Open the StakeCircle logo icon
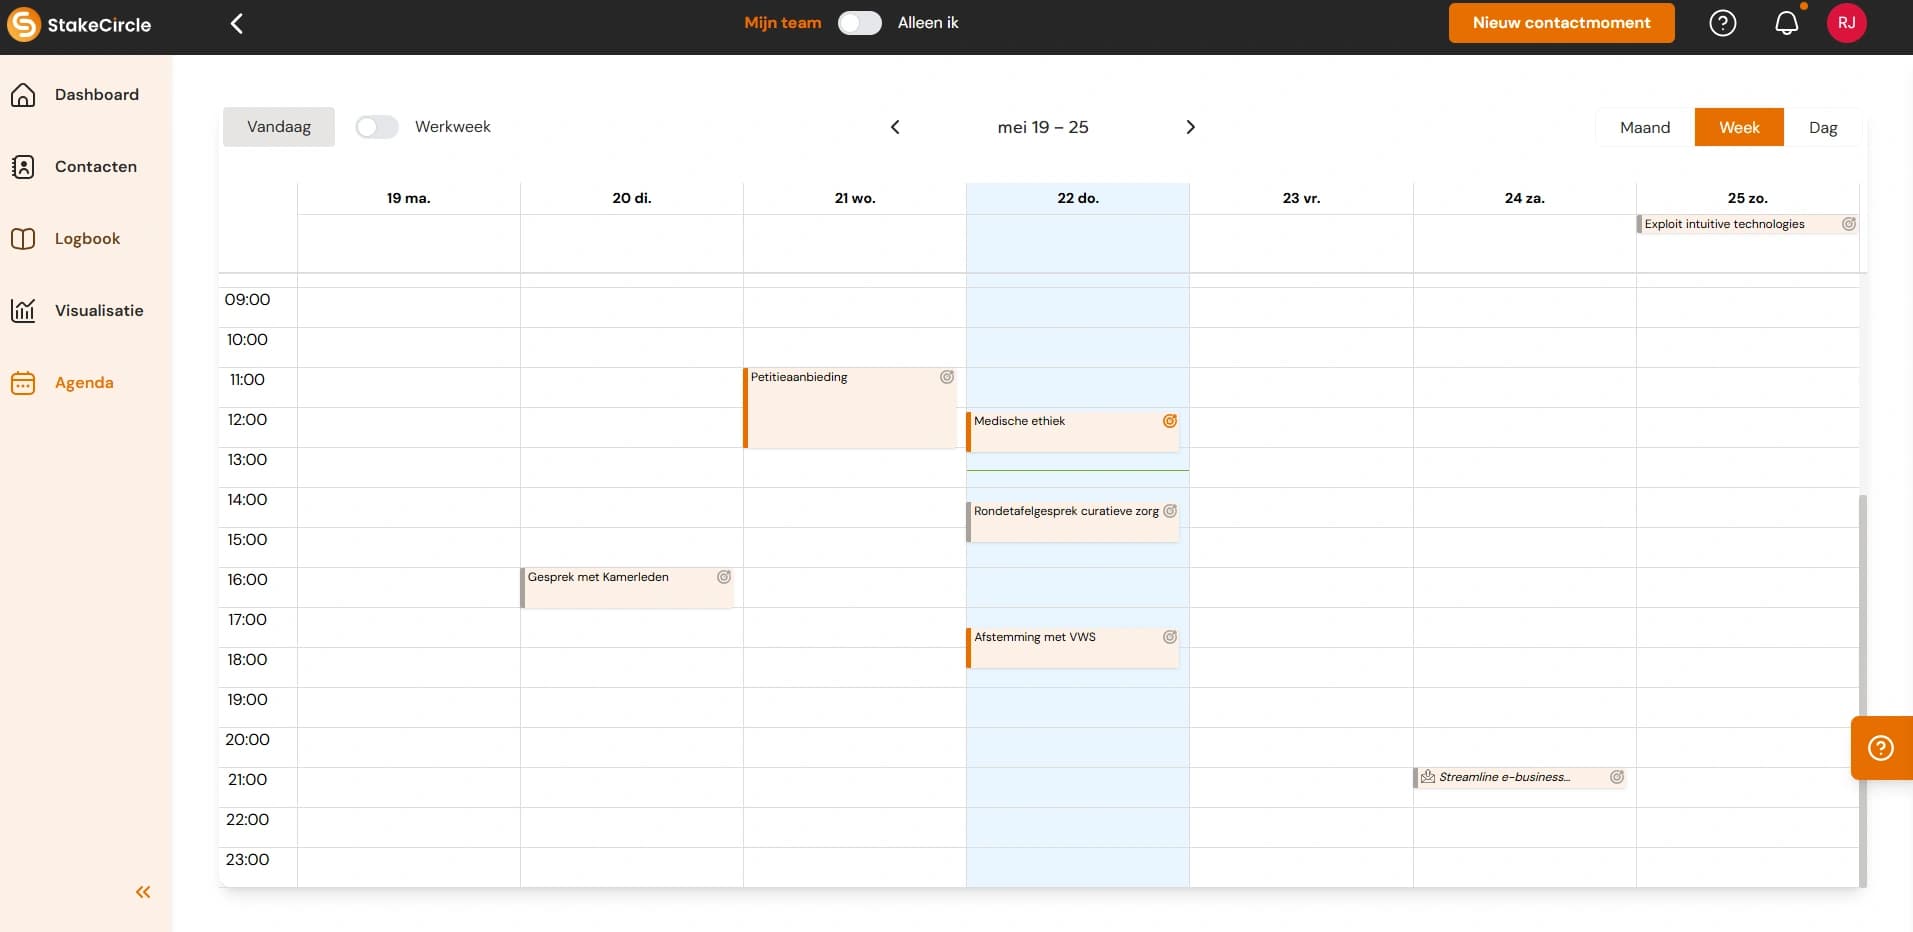This screenshot has width=1913, height=932. coord(22,24)
